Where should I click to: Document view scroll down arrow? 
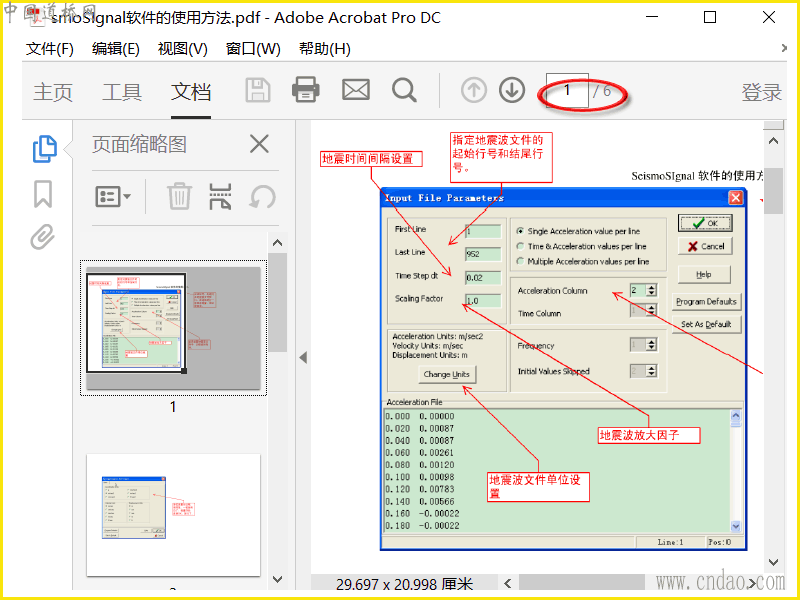[773, 562]
